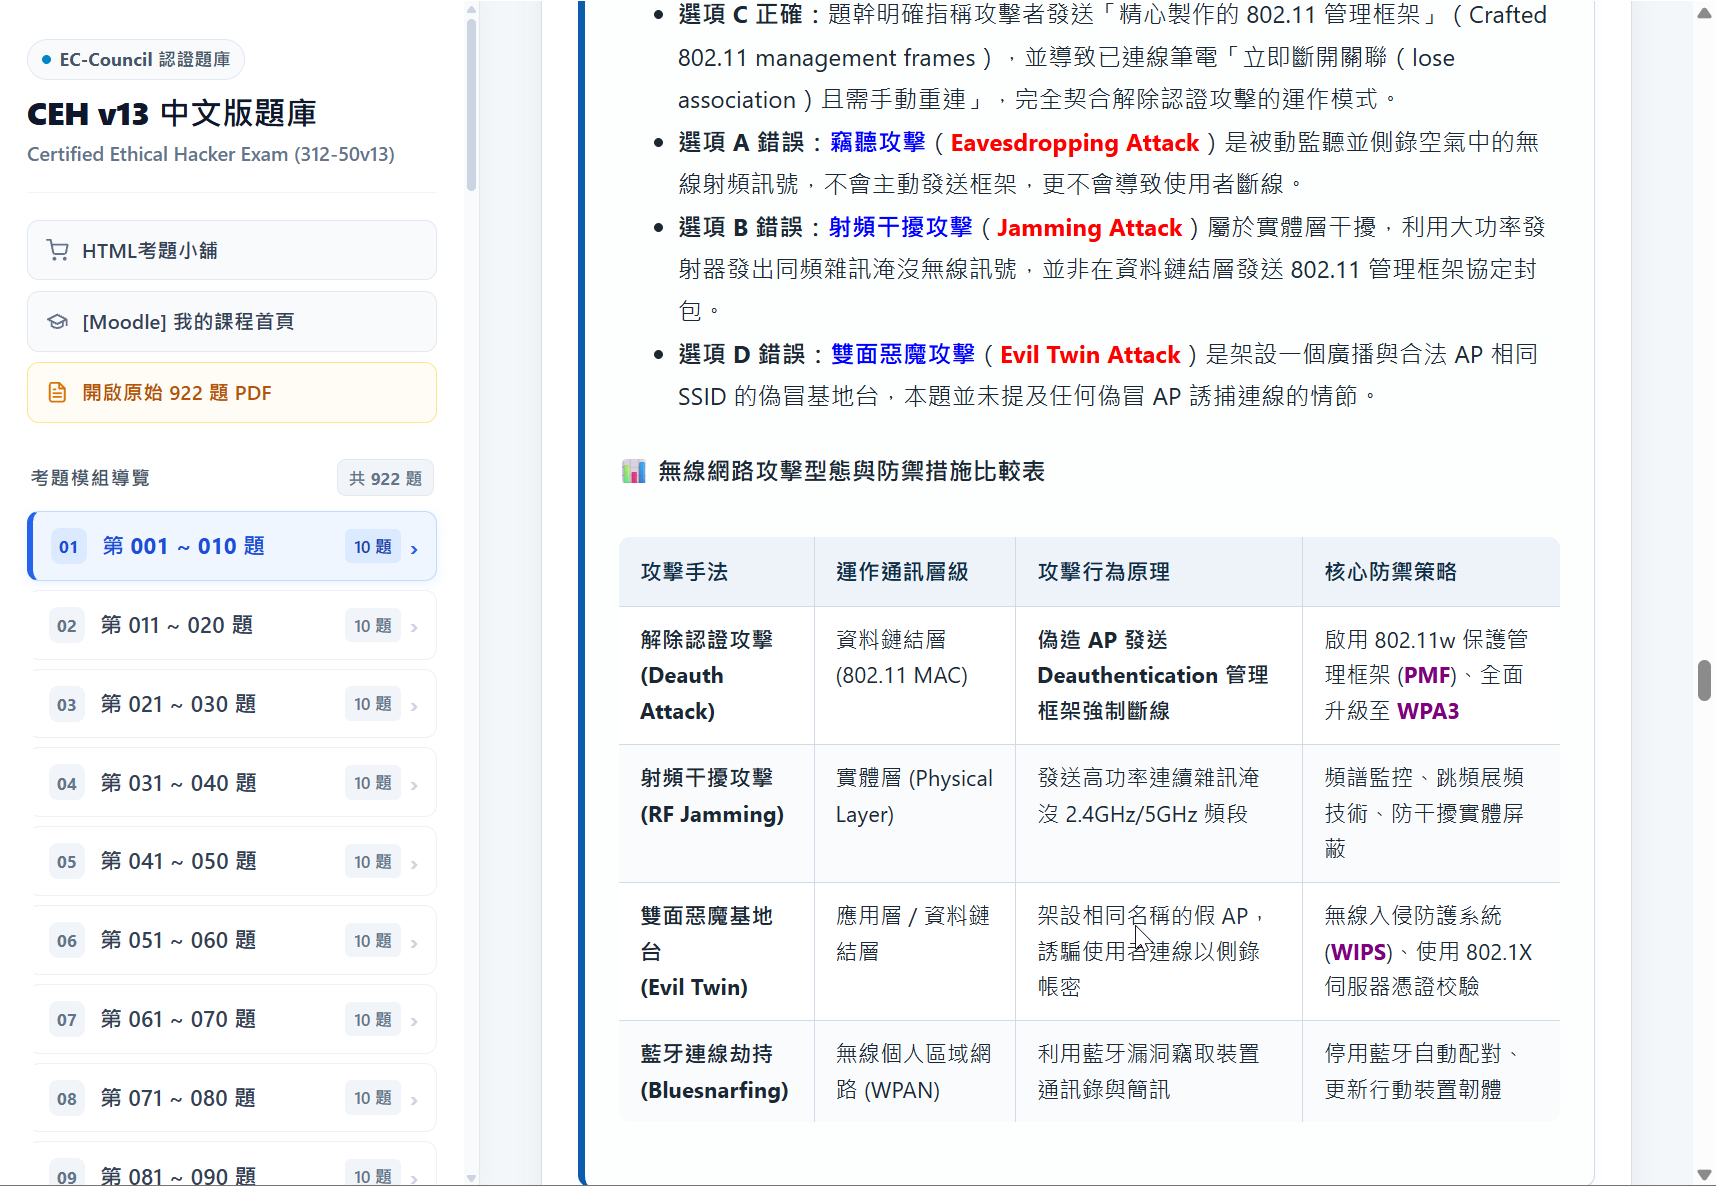This screenshot has height=1186, width=1716.
Task: Click the sidebar vertical scrollbar thumb
Action: [471, 105]
